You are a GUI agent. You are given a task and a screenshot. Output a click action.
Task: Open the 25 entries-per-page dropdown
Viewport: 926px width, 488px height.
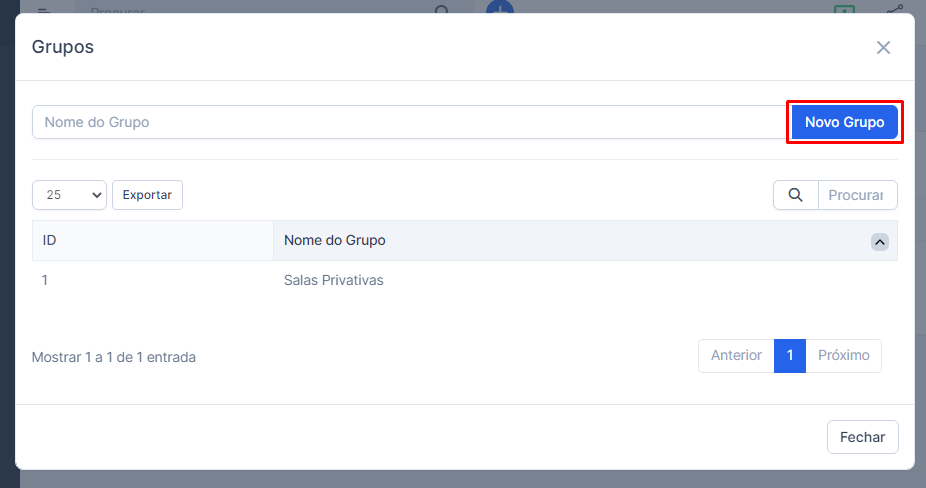(69, 195)
